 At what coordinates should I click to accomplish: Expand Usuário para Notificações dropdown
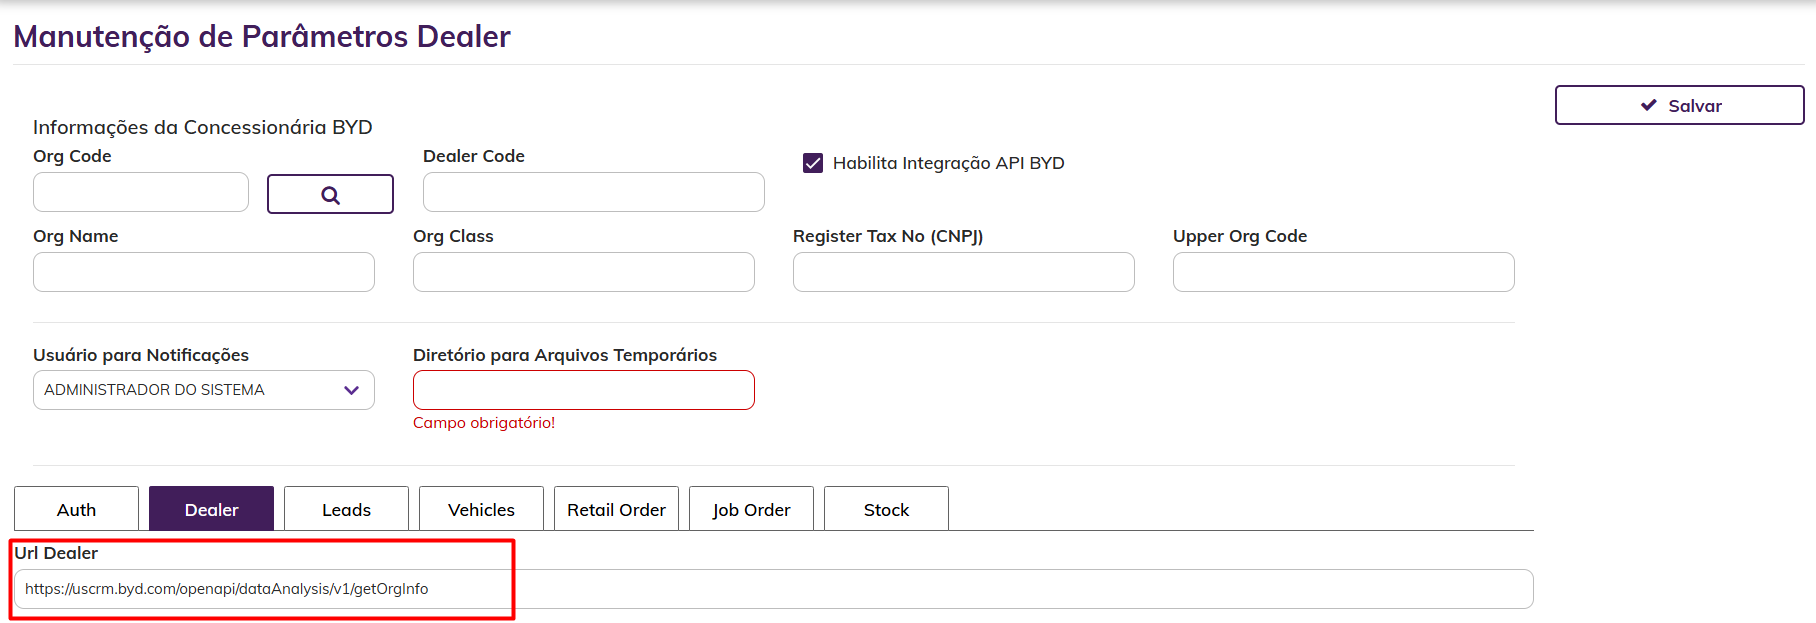click(x=203, y=390)
